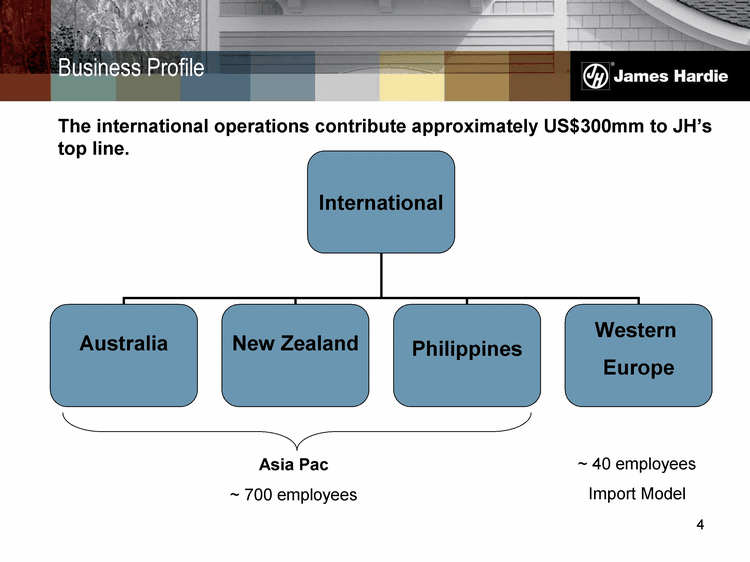Click the US$300mm headline sentence

click(x=385, y=137)
